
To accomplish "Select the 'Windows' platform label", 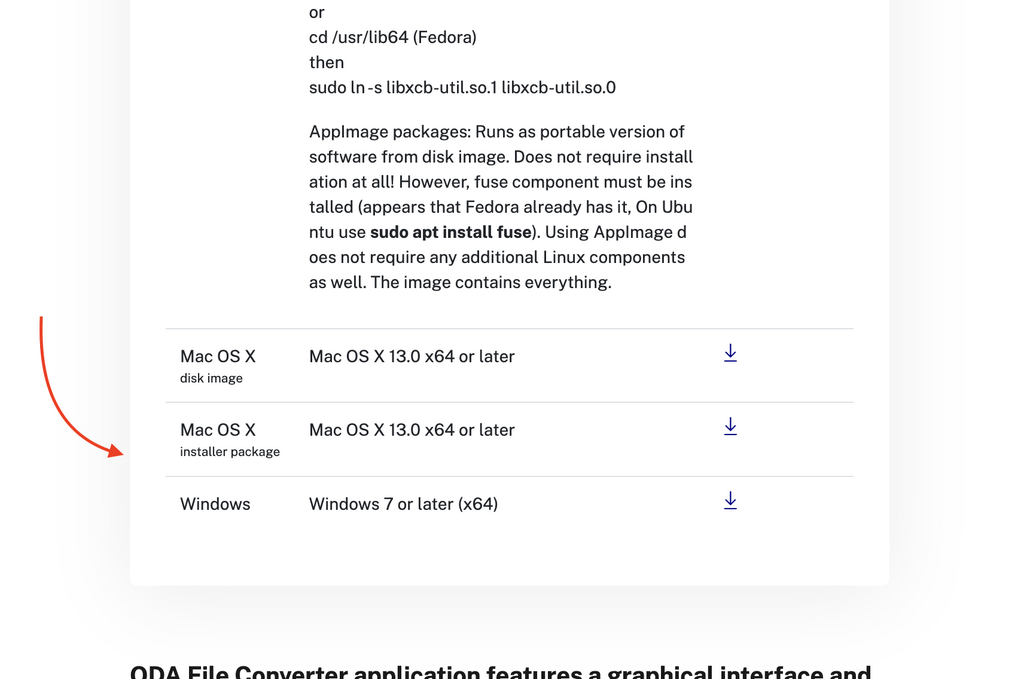I will [x=216, y=504].
